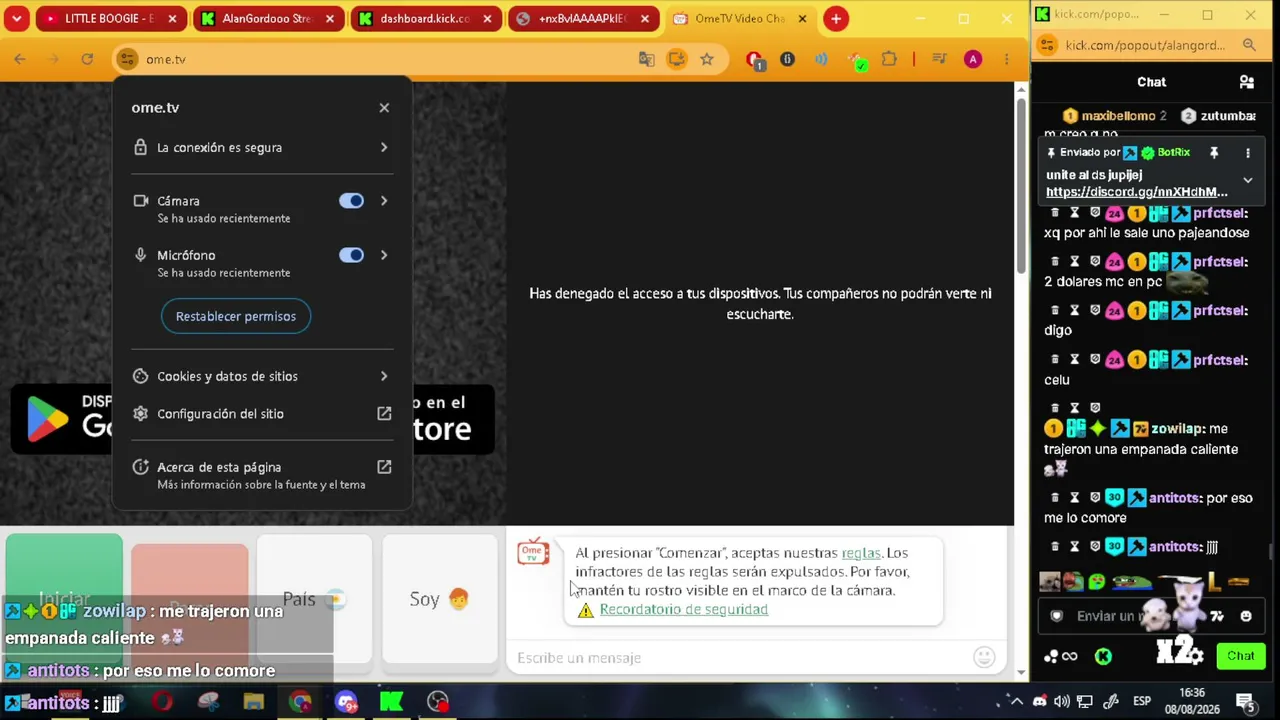Open the Kick app from the taskbar
The width and height of the screenshot is (1280, 720).
[x=392, y=702]
